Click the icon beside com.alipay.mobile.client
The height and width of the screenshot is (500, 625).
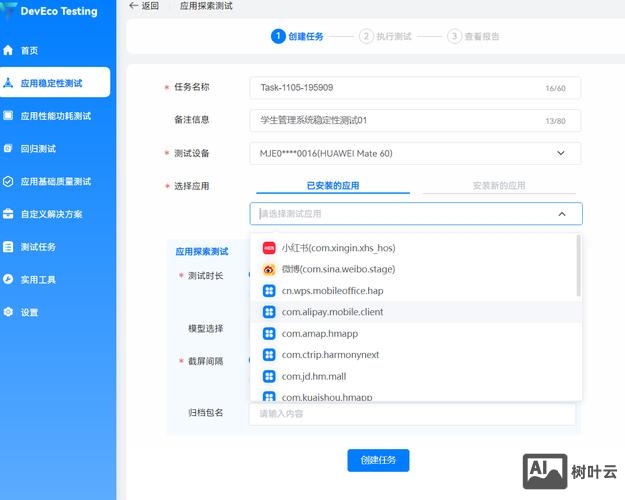tap(269, 312)
